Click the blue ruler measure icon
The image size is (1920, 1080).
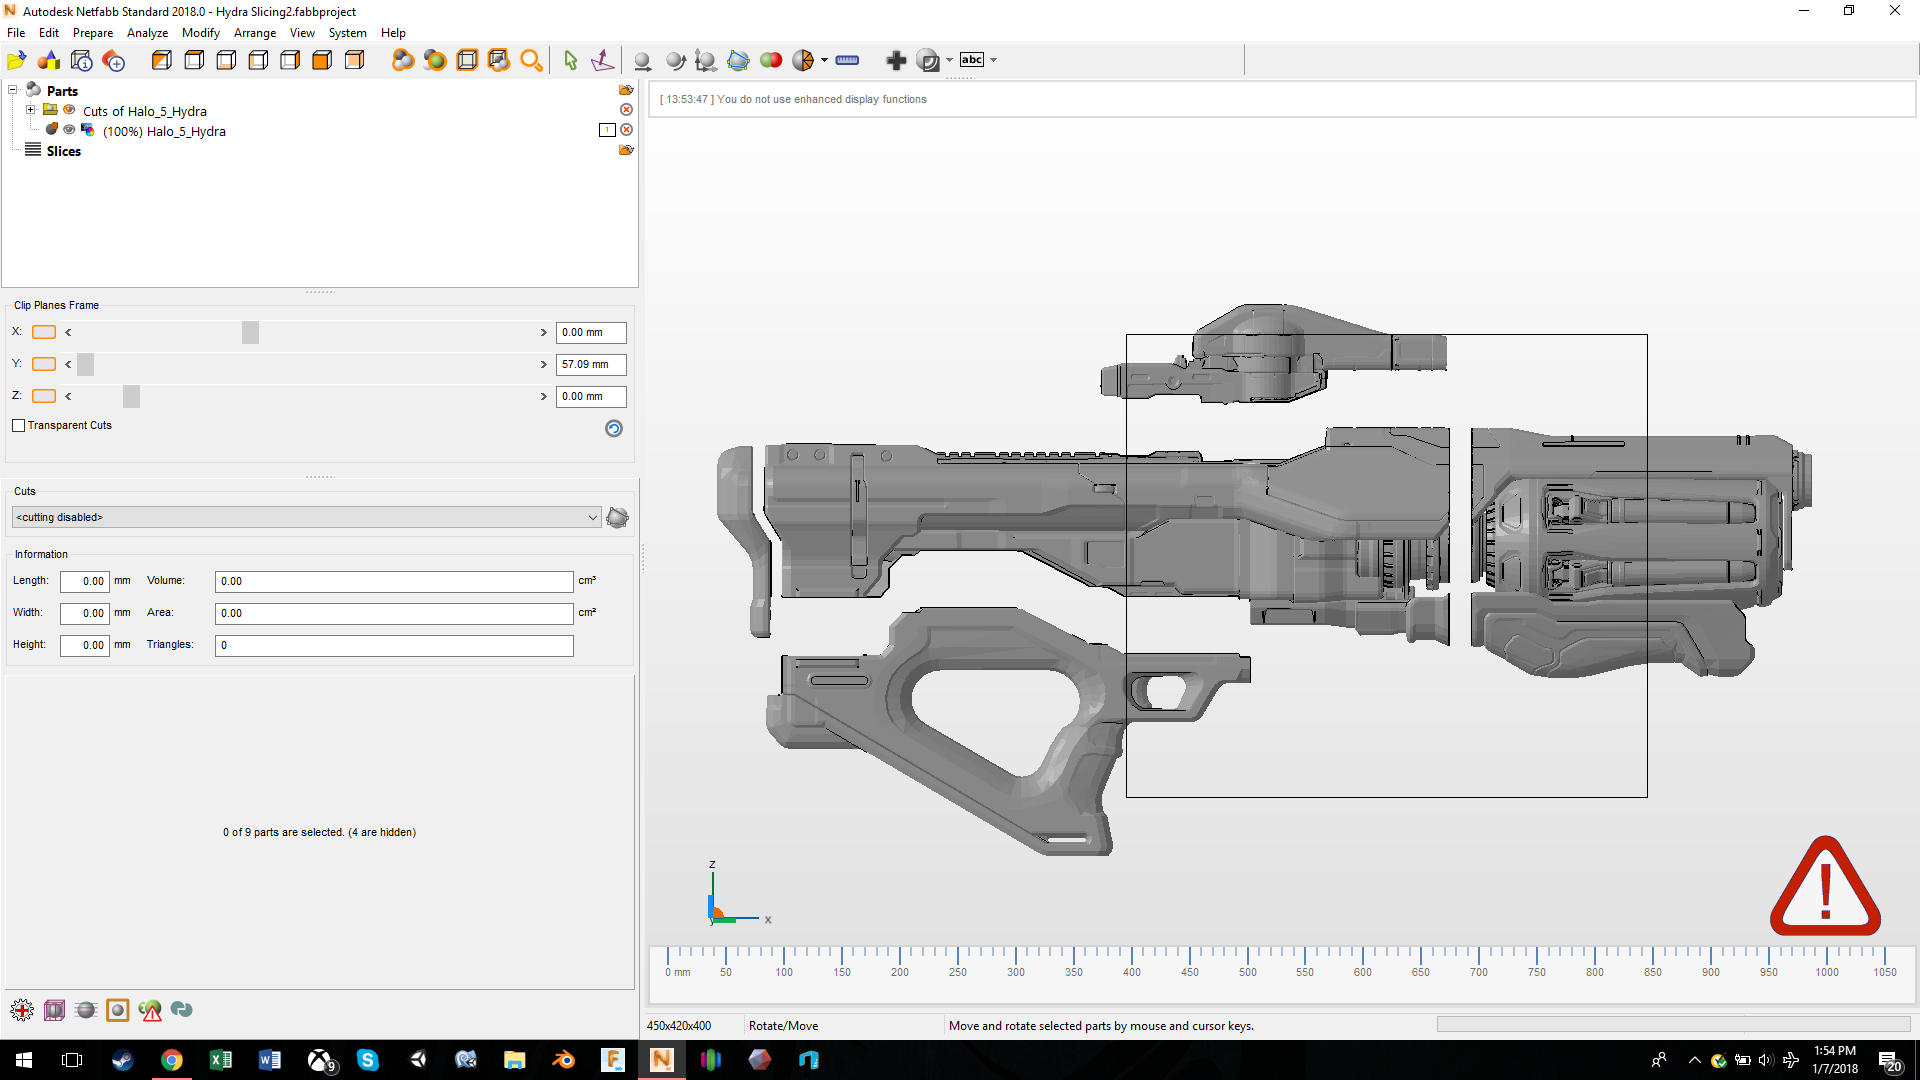[847, 60]
